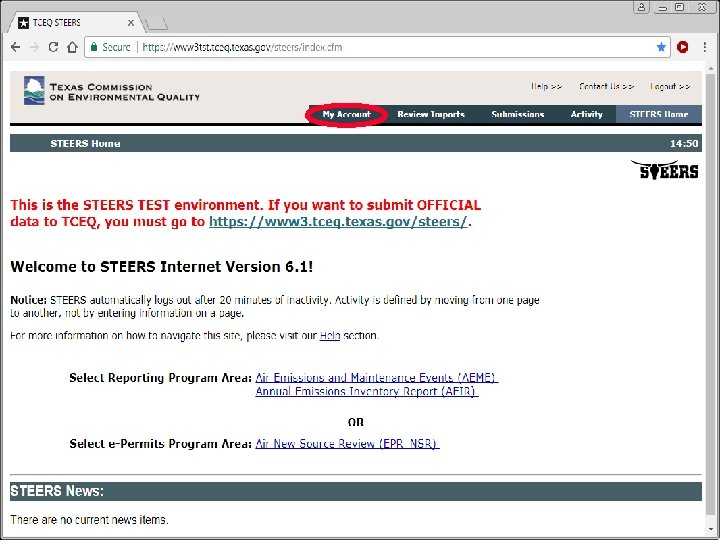
Task: Toggle the bookmark star in address bar
Action: (x=661, y=47)
